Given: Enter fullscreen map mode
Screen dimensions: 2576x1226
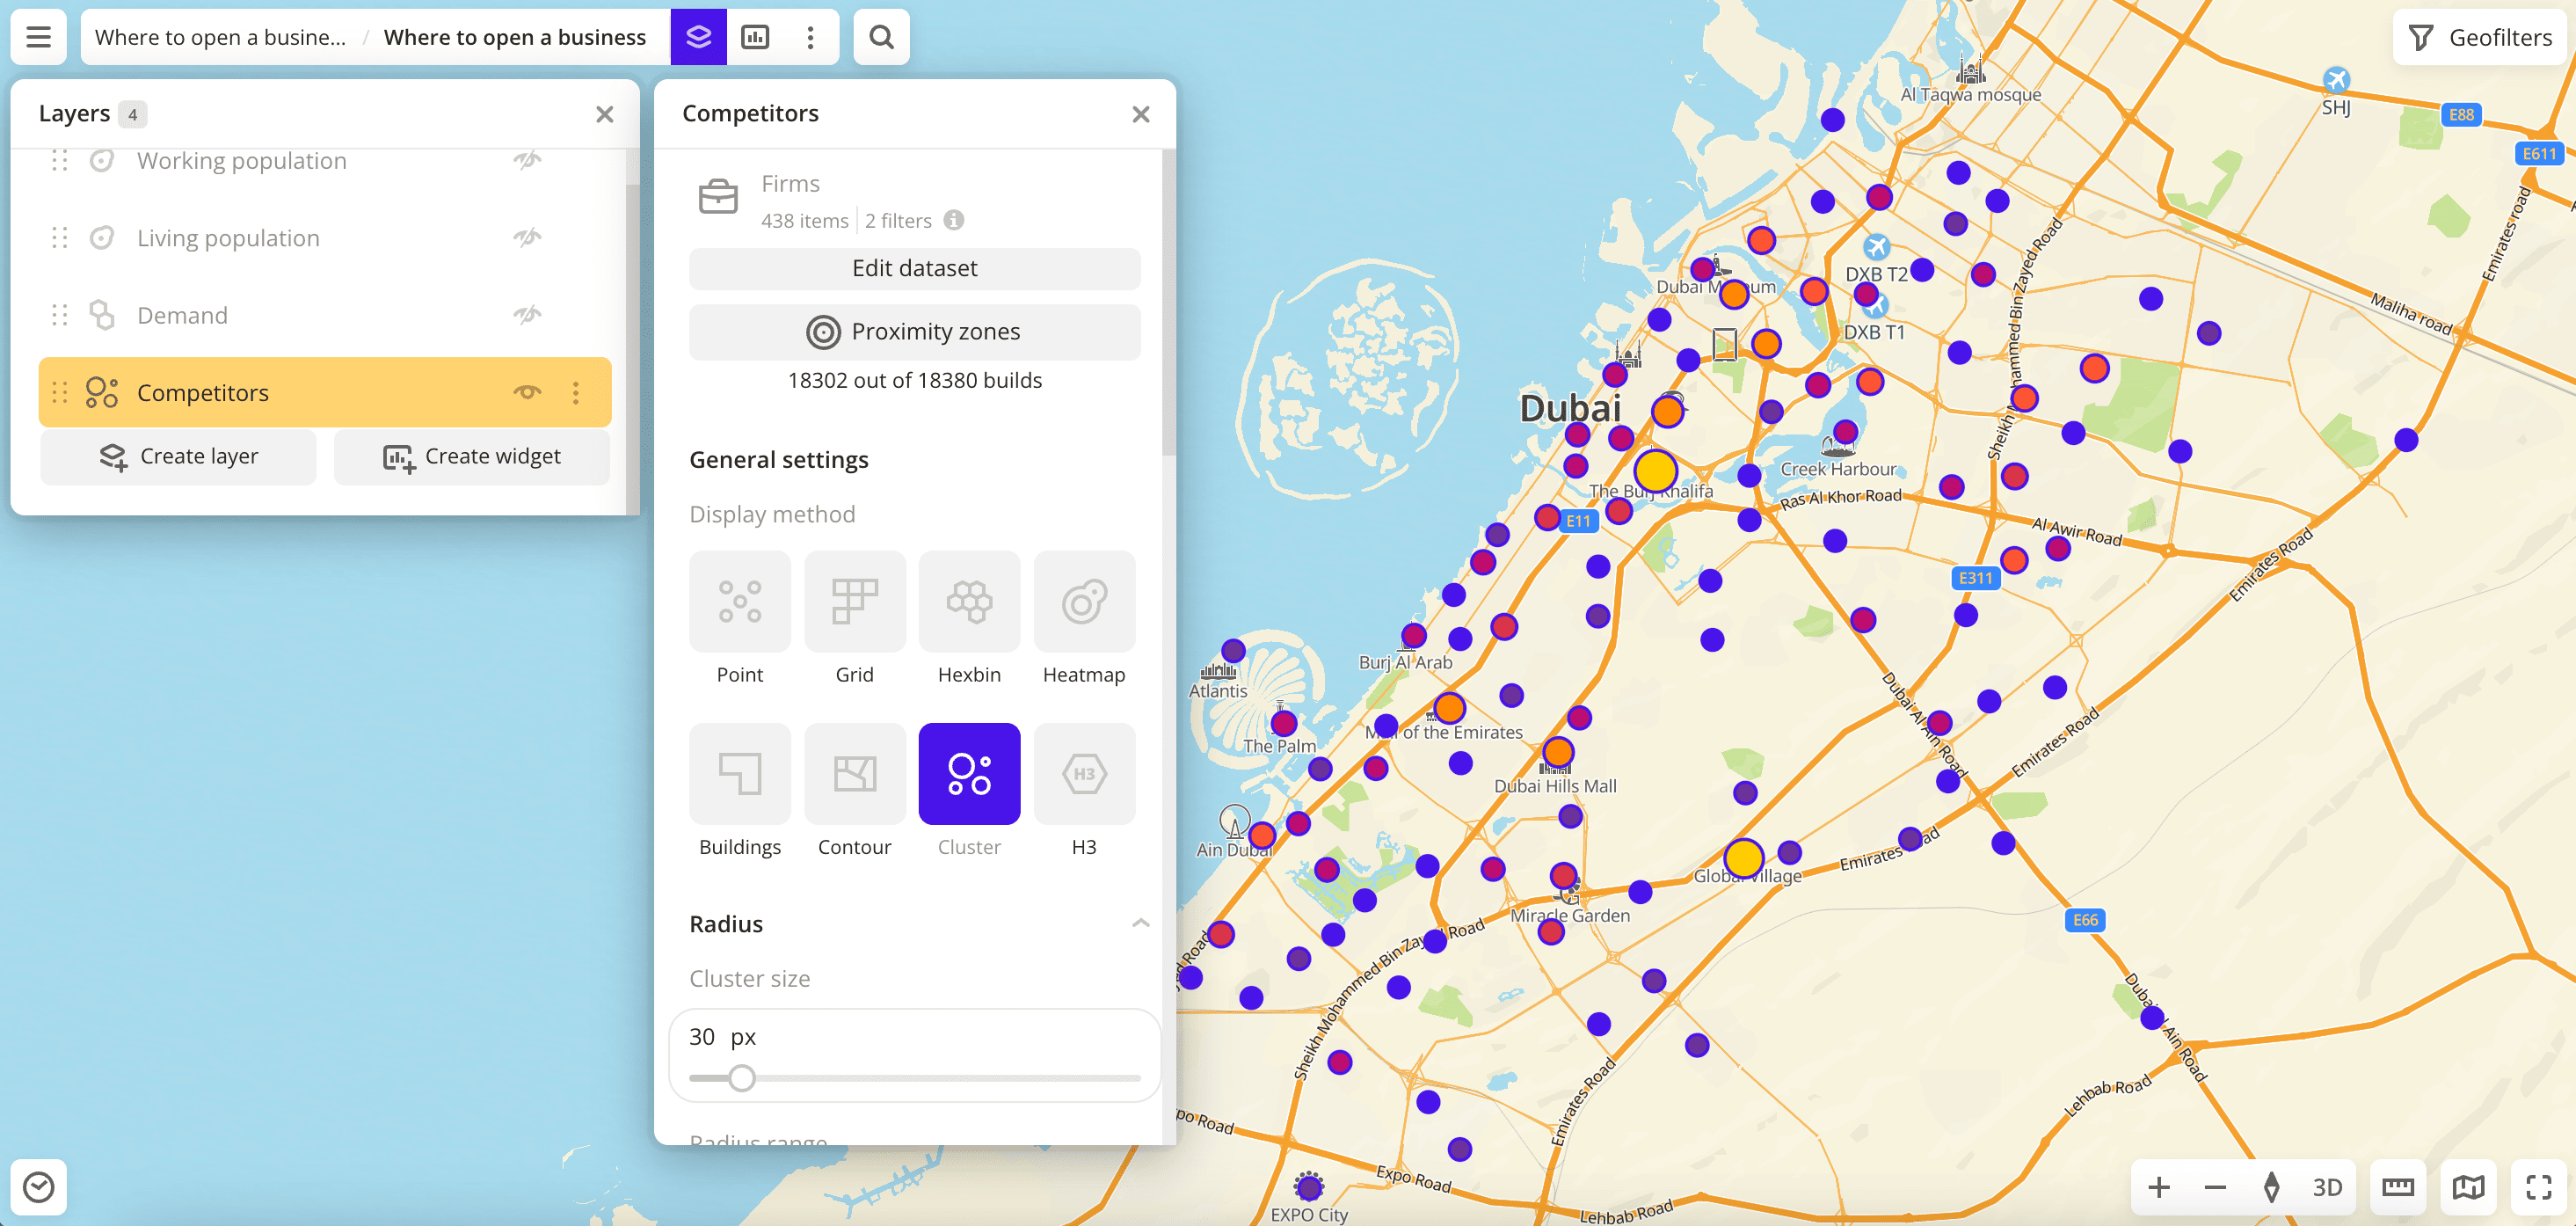Looking at the screenshot, I should [x=2538, y=1187].
